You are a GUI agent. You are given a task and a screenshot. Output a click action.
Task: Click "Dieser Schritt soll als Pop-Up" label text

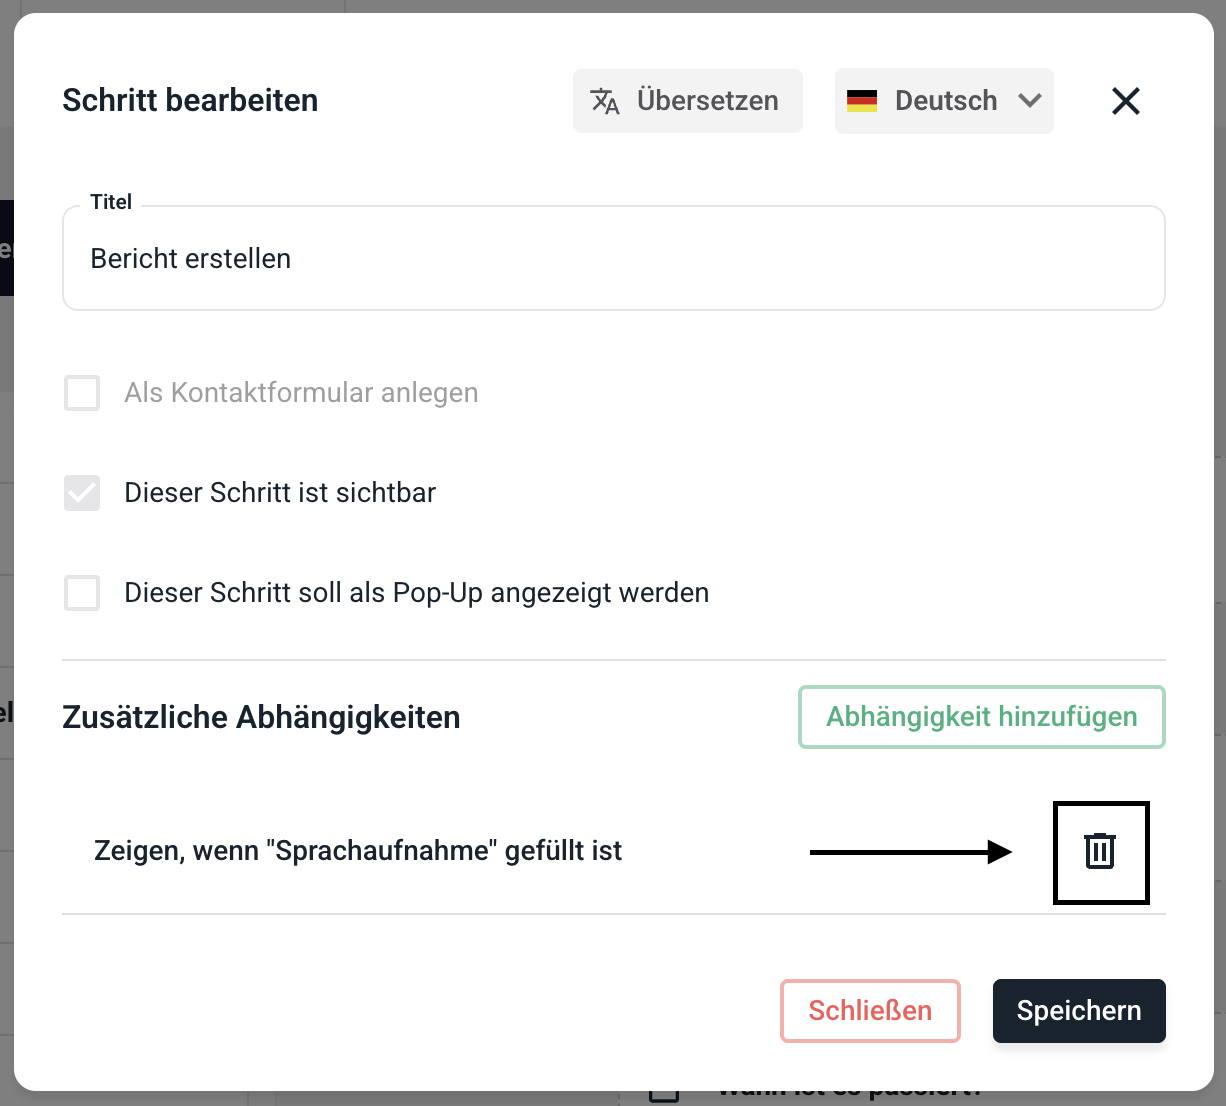(416, 593)
